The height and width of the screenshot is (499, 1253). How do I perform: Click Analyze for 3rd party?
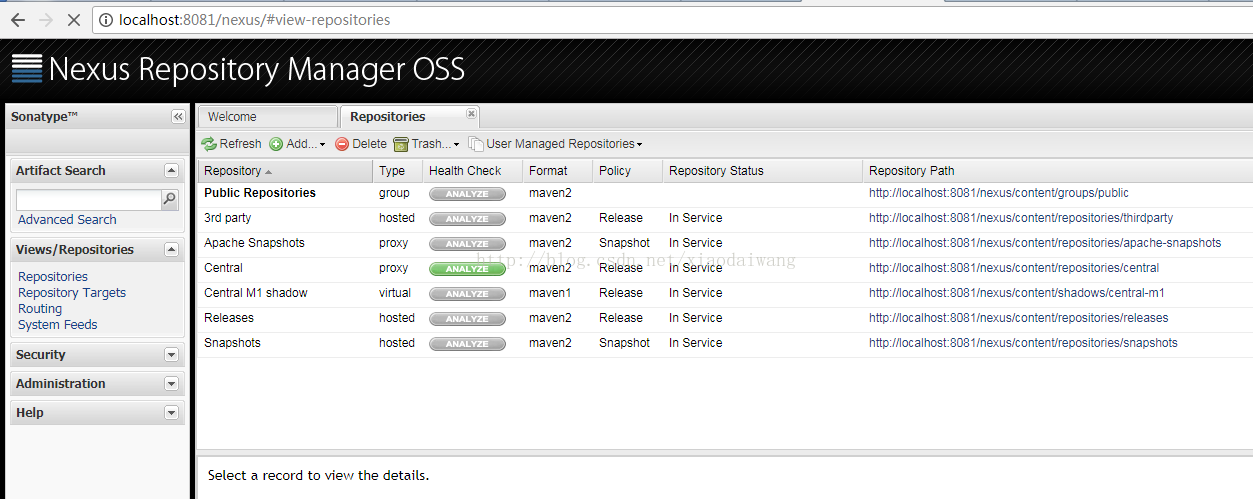point(467,219)
